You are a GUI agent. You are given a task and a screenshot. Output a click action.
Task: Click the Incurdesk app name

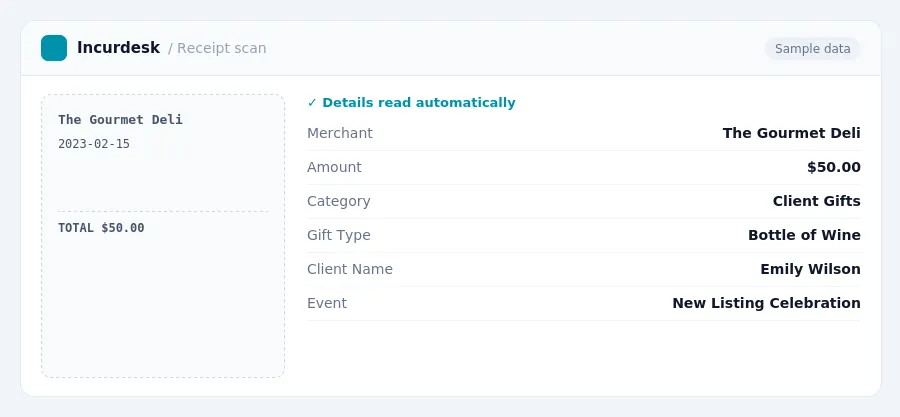[118, 48]
